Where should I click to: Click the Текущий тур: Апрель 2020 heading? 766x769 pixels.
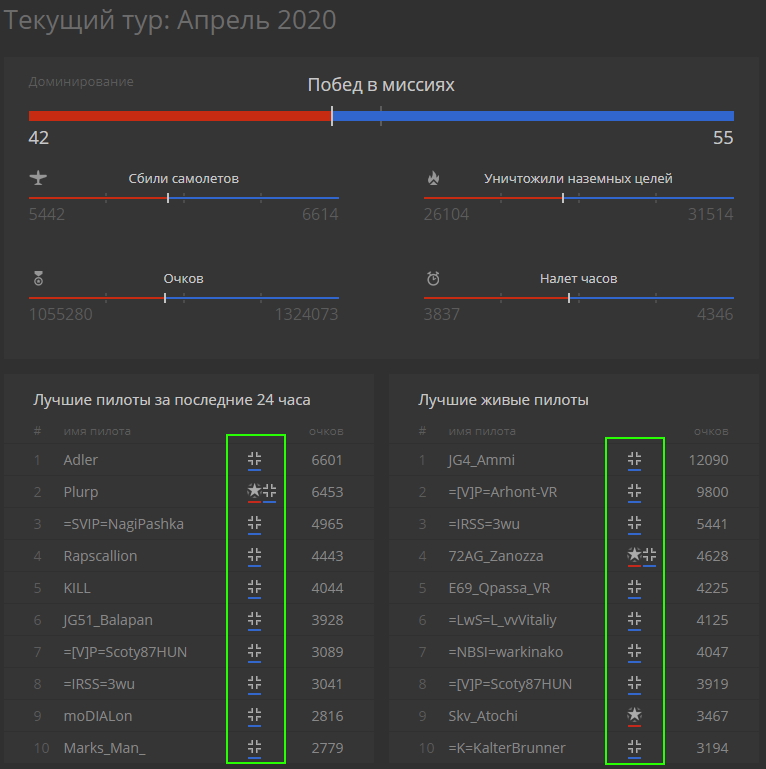[x=171, y=20]
